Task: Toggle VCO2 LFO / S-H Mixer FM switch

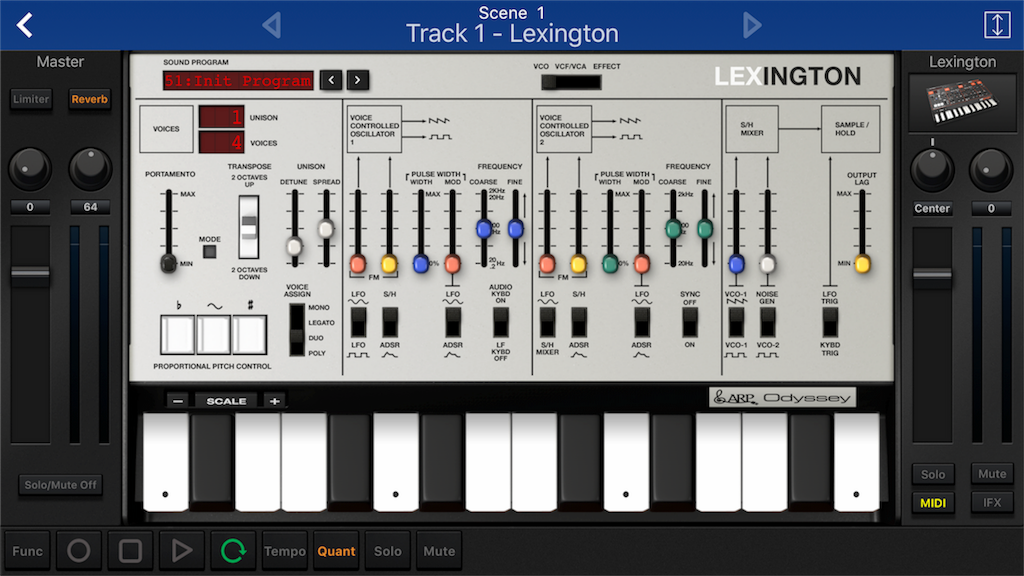Action: click(x=547, y=322)
